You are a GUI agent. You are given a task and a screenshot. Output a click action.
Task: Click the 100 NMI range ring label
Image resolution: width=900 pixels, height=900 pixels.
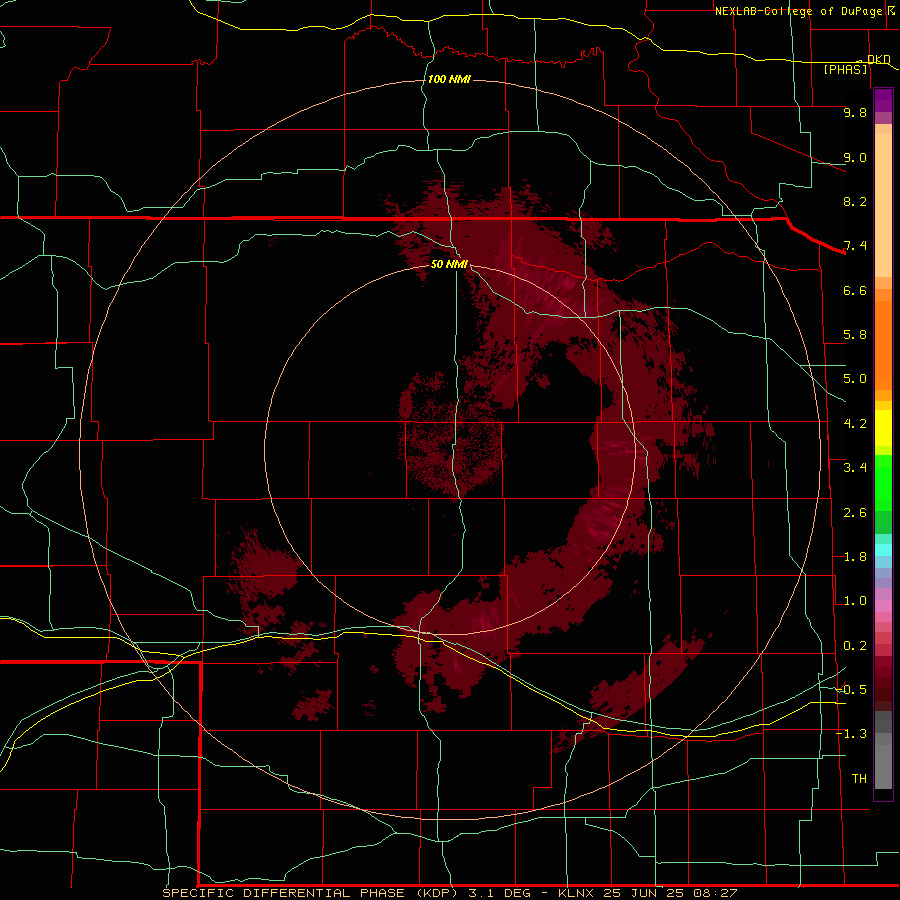449,79
